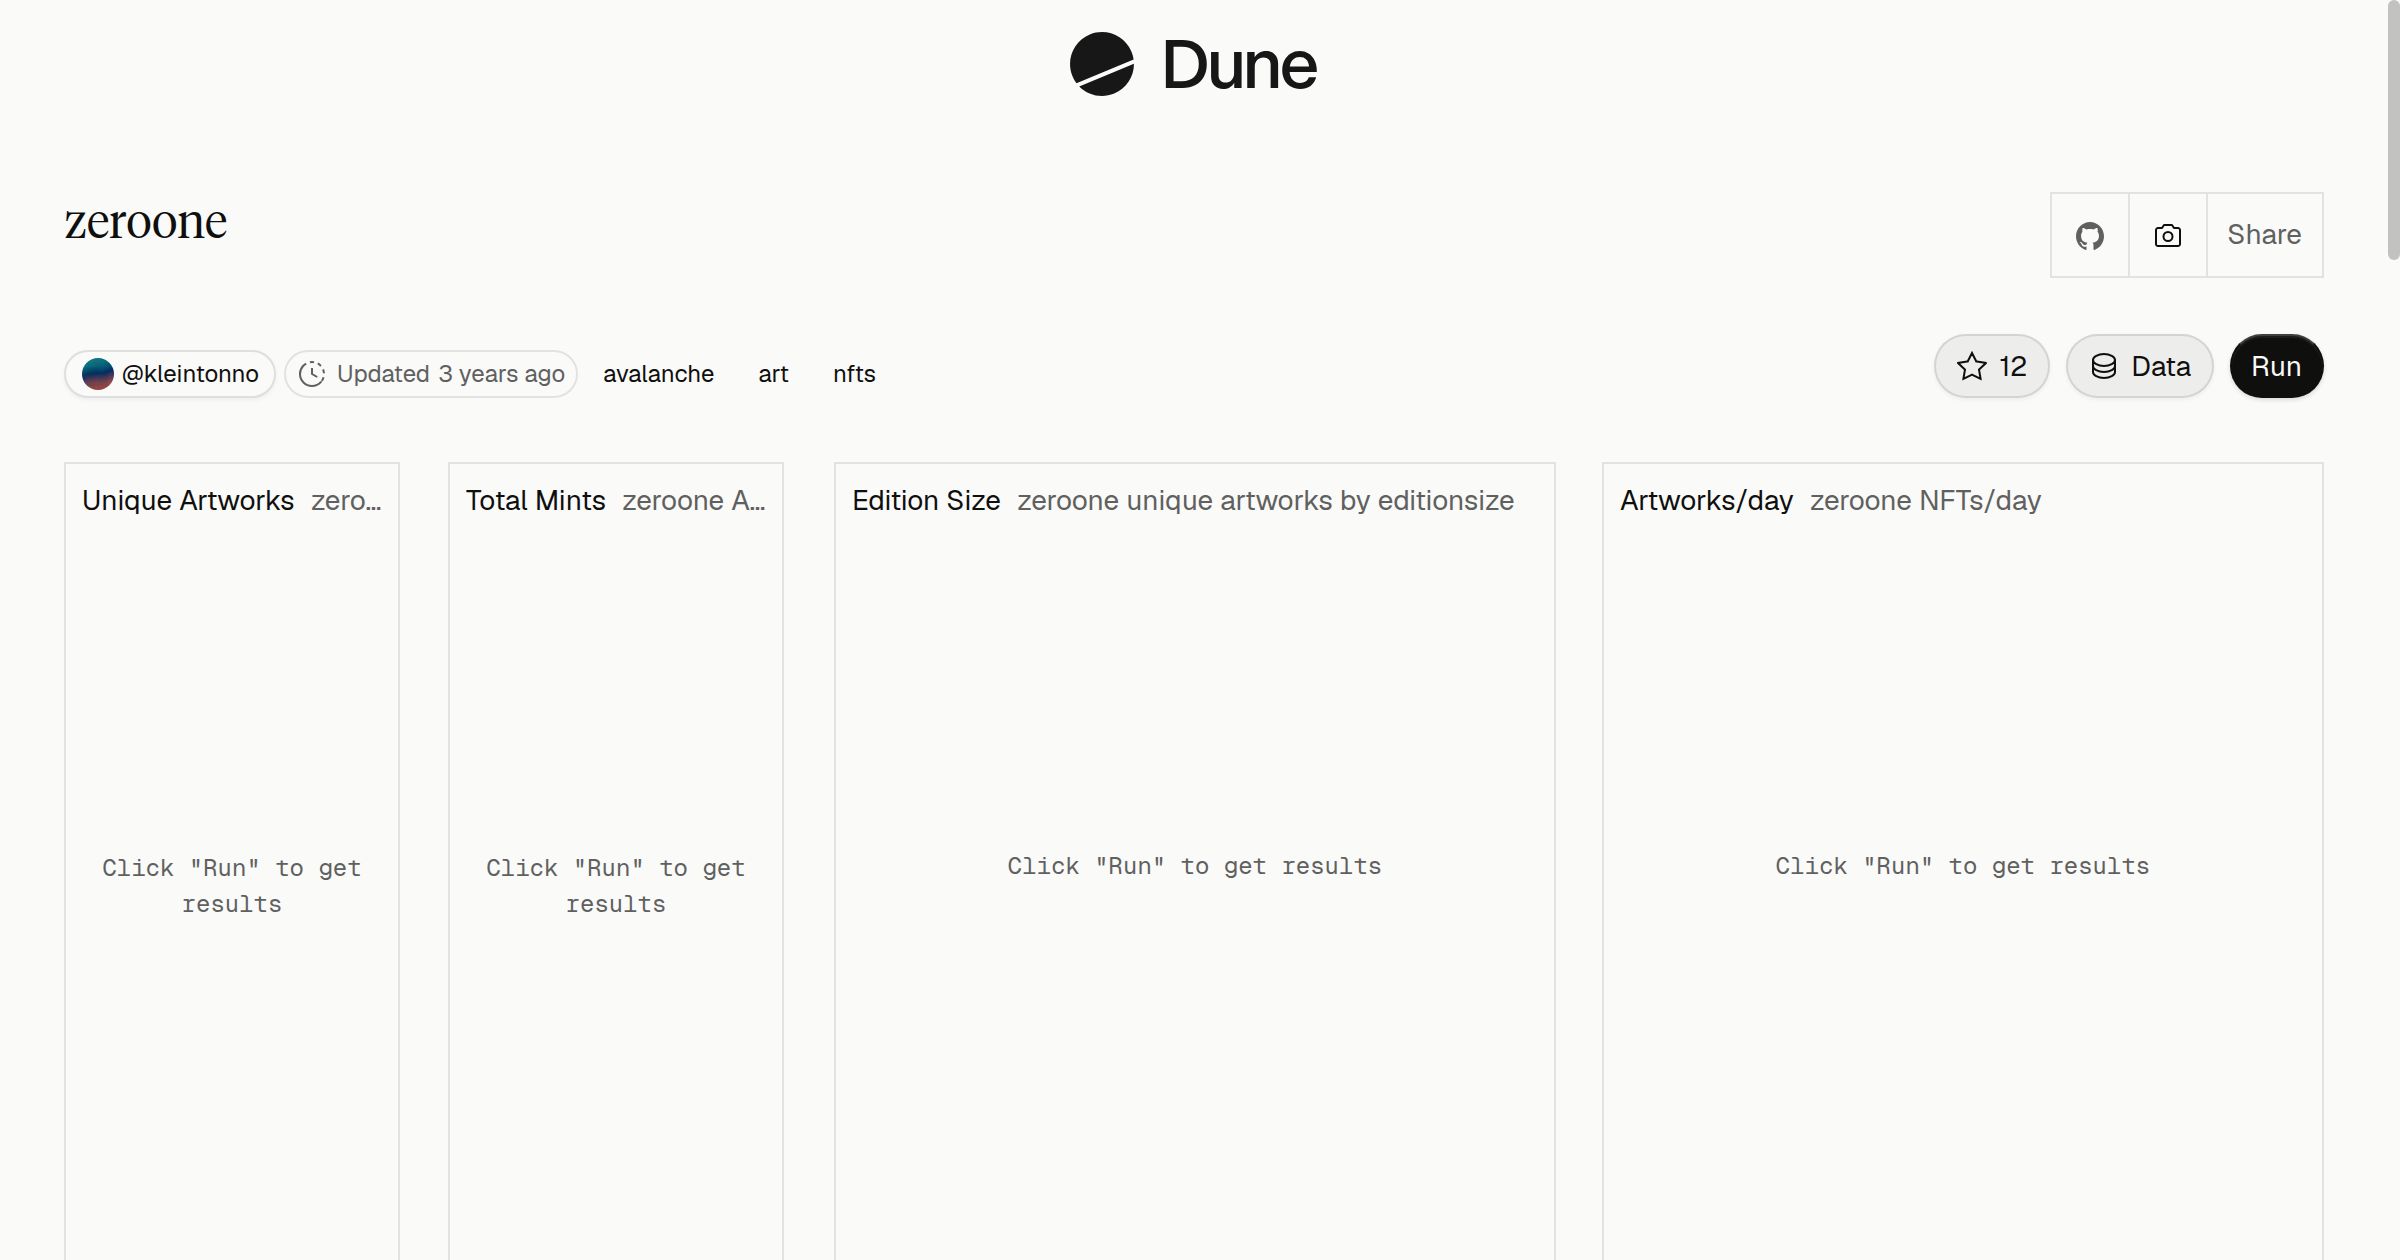
Task: Open the GitHub icon button
Action: click(2089, 235)
